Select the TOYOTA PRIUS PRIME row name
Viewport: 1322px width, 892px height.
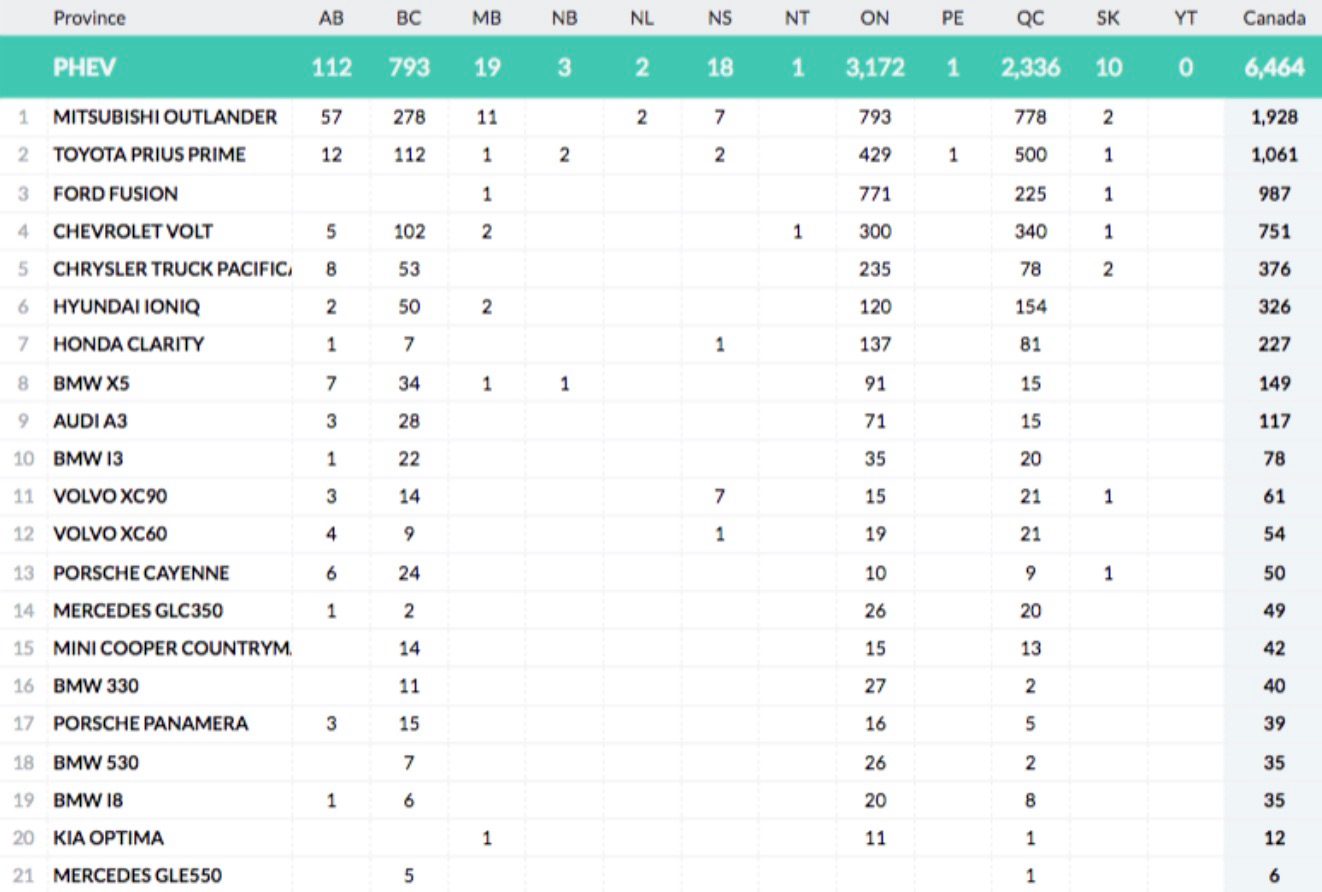[149, 155]
